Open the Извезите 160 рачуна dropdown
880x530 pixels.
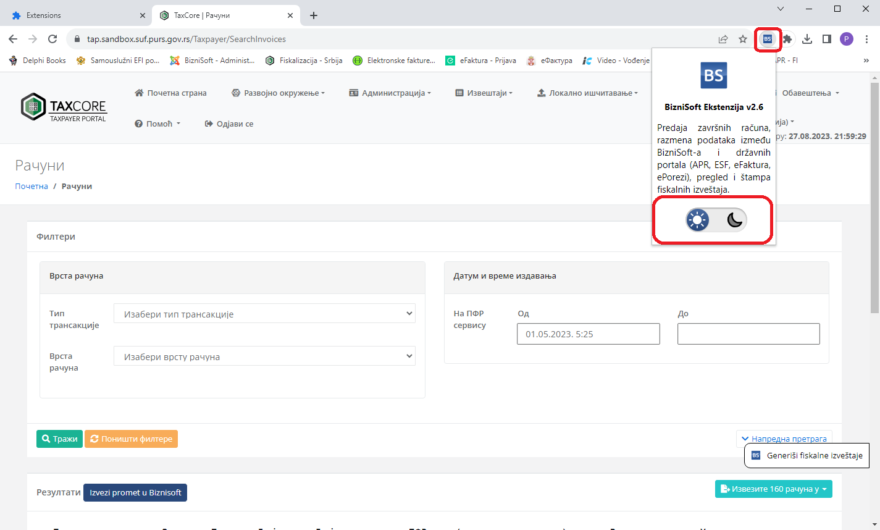[773, 489]
